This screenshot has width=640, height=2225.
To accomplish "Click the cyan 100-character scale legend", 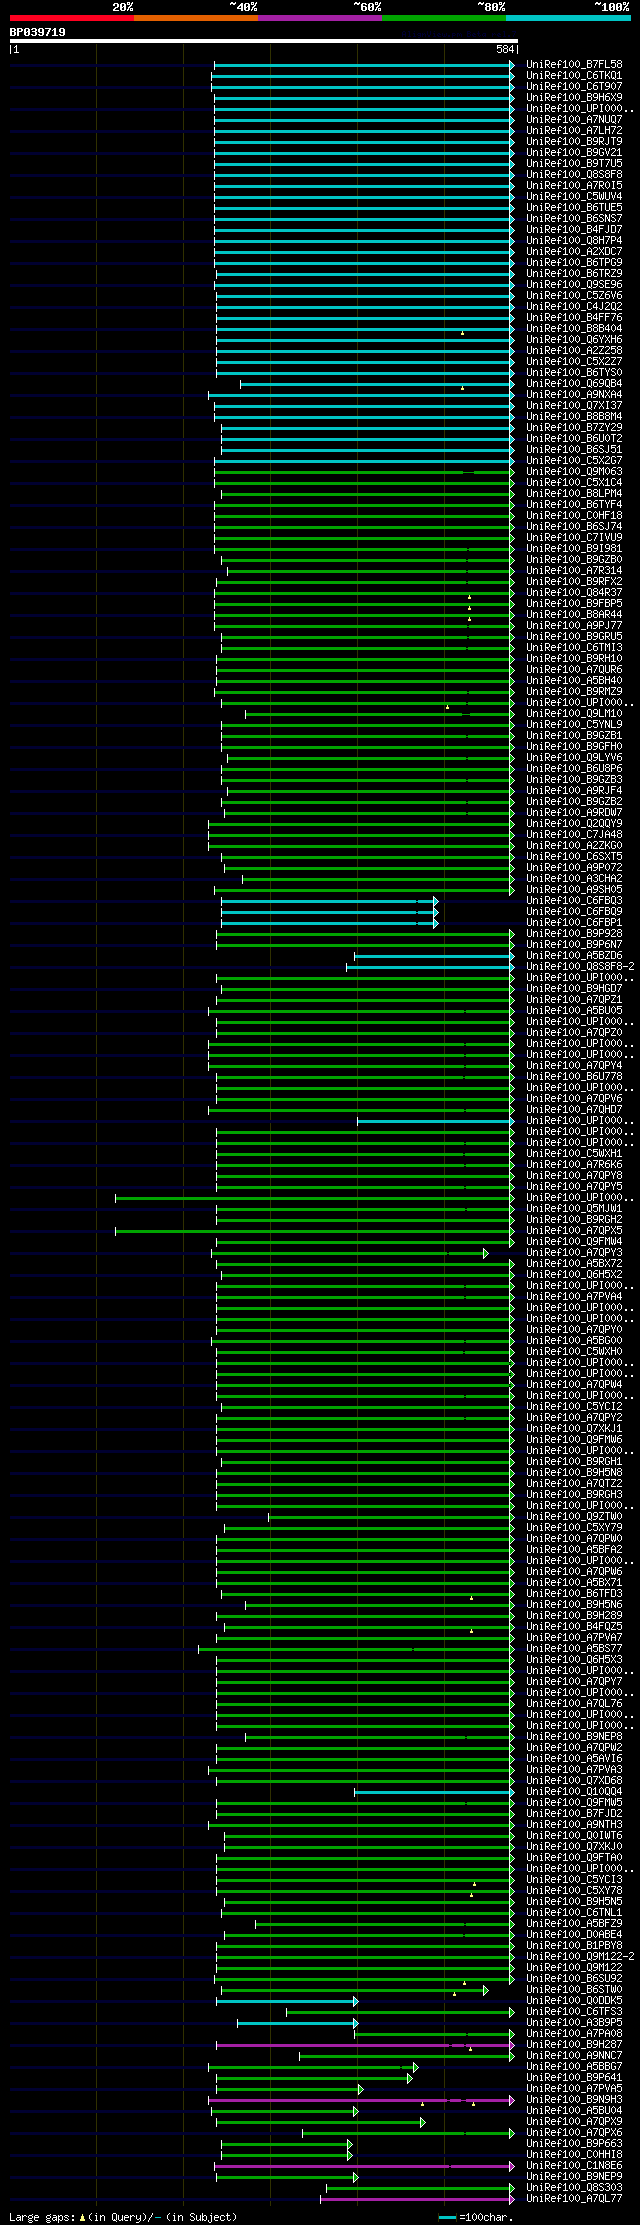I will 476,2217.
